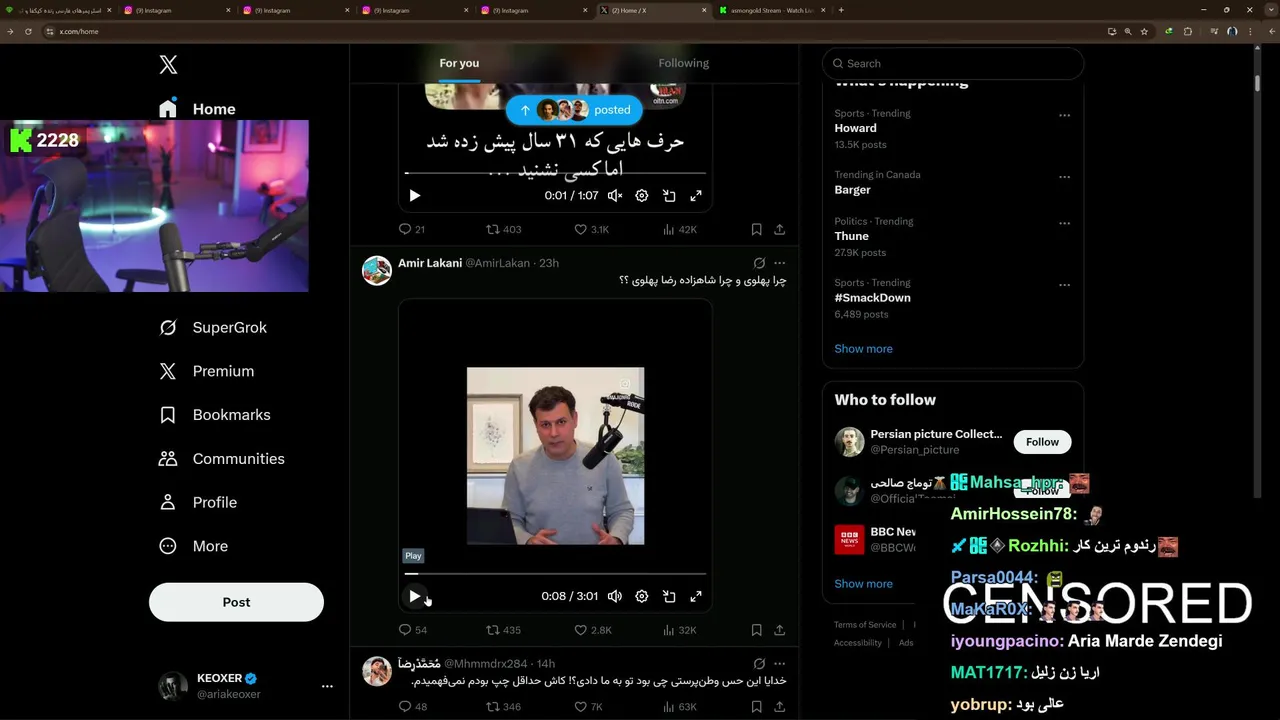This screenshot has height=720, width=1280.
Task: Like the post with 3.1K likes
Action: coord(591,229)
